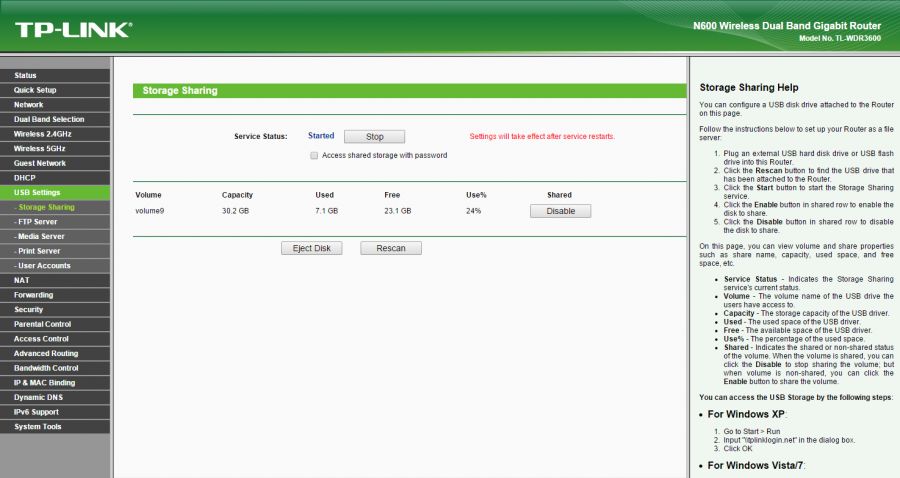
Task: Go to Quick Setup page
Action: tap(35, 90)
